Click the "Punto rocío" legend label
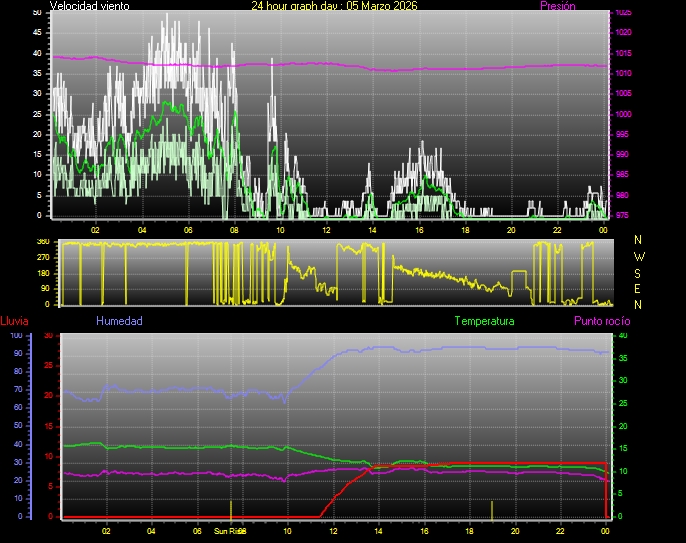Image resolution: width=686 pixels, height=543 pixels. coord(601,321)
